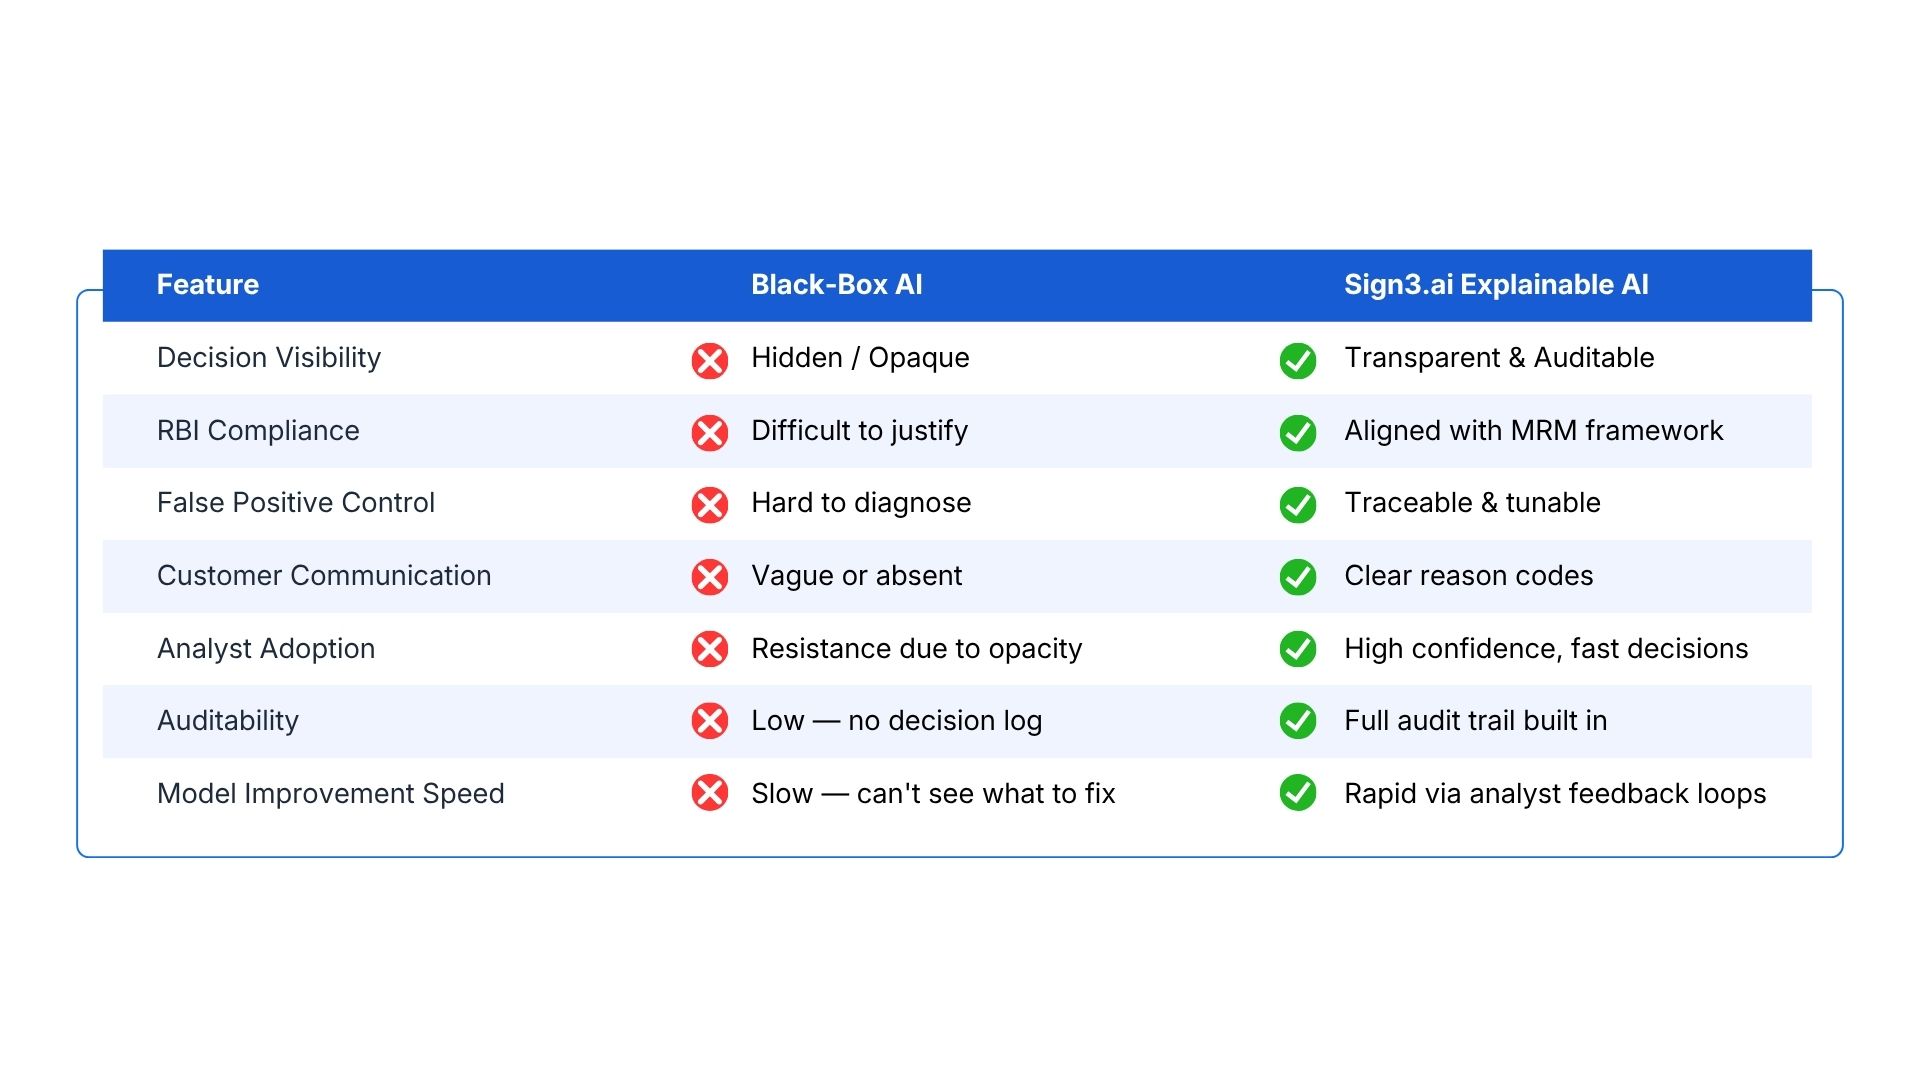Select the Black-Box AI column header
The height and width of the screenshot is (1080, 1920).
(837, 285)
